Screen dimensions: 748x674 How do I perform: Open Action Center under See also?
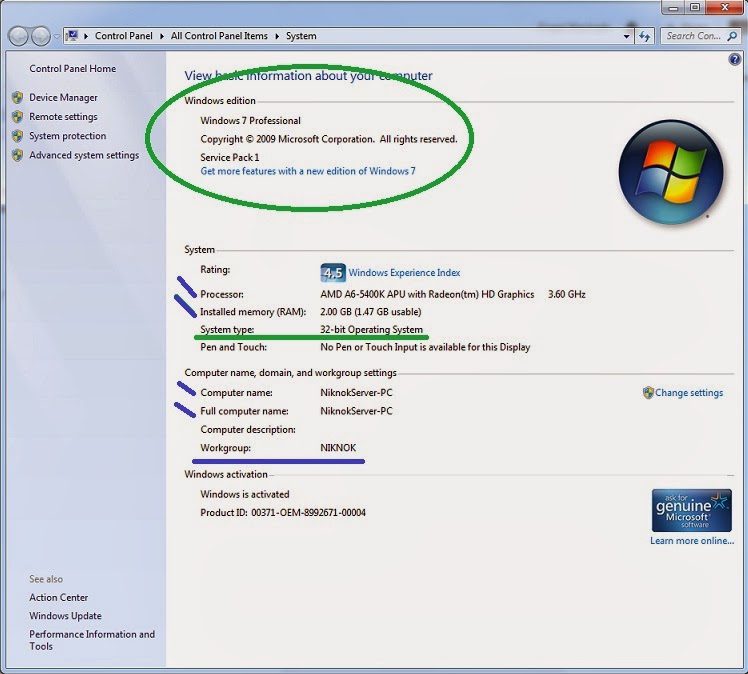59,597
